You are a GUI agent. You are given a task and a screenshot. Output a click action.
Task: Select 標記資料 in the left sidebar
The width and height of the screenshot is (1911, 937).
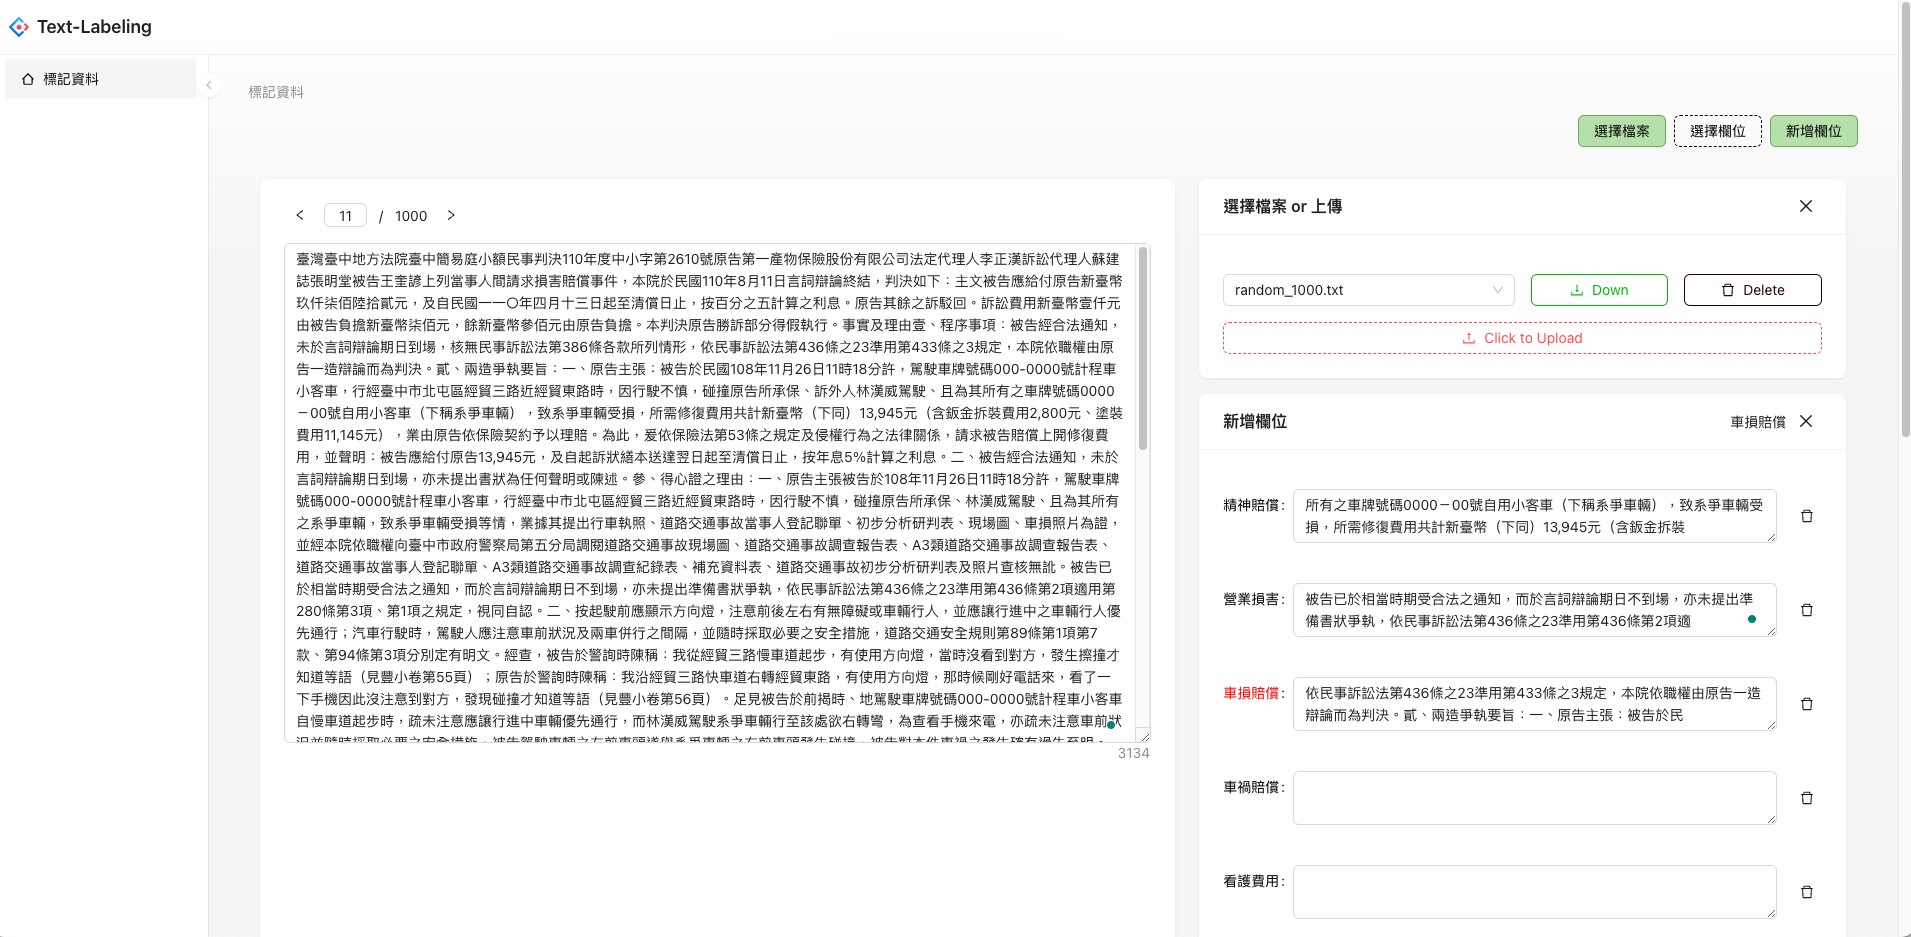pyautogui.click(x=70, y=78)
